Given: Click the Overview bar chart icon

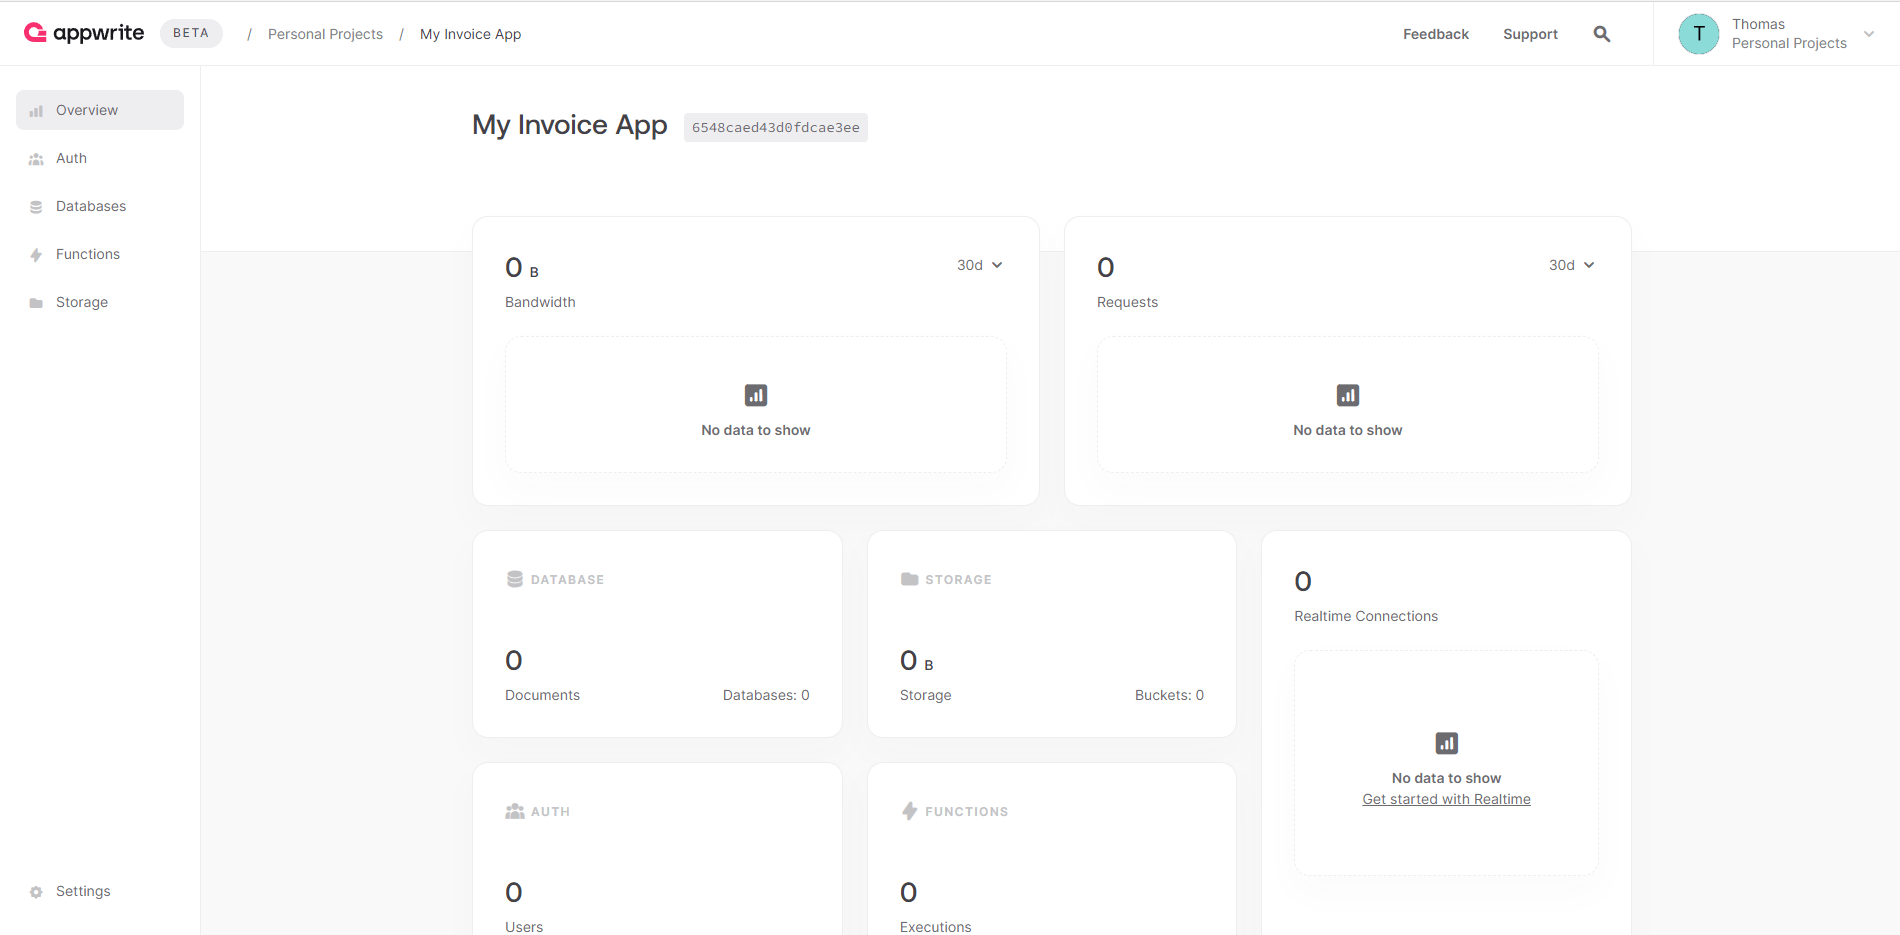Looking at the screenshot, I should (x=36, y=111).
